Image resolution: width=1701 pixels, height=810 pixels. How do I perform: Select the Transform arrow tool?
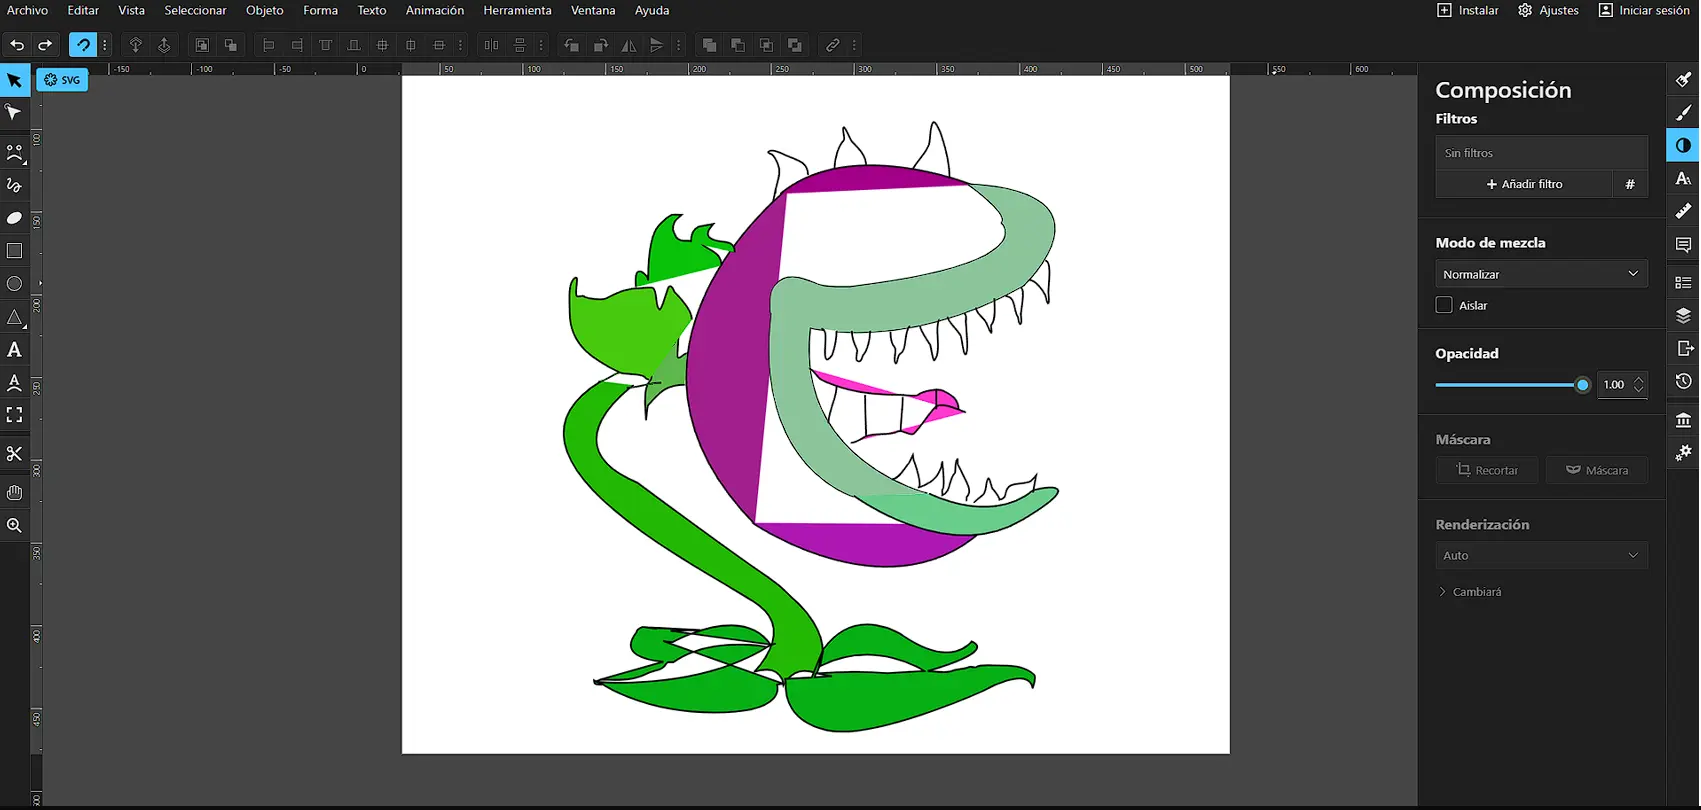pyautogui.click(x=14, y=80)
